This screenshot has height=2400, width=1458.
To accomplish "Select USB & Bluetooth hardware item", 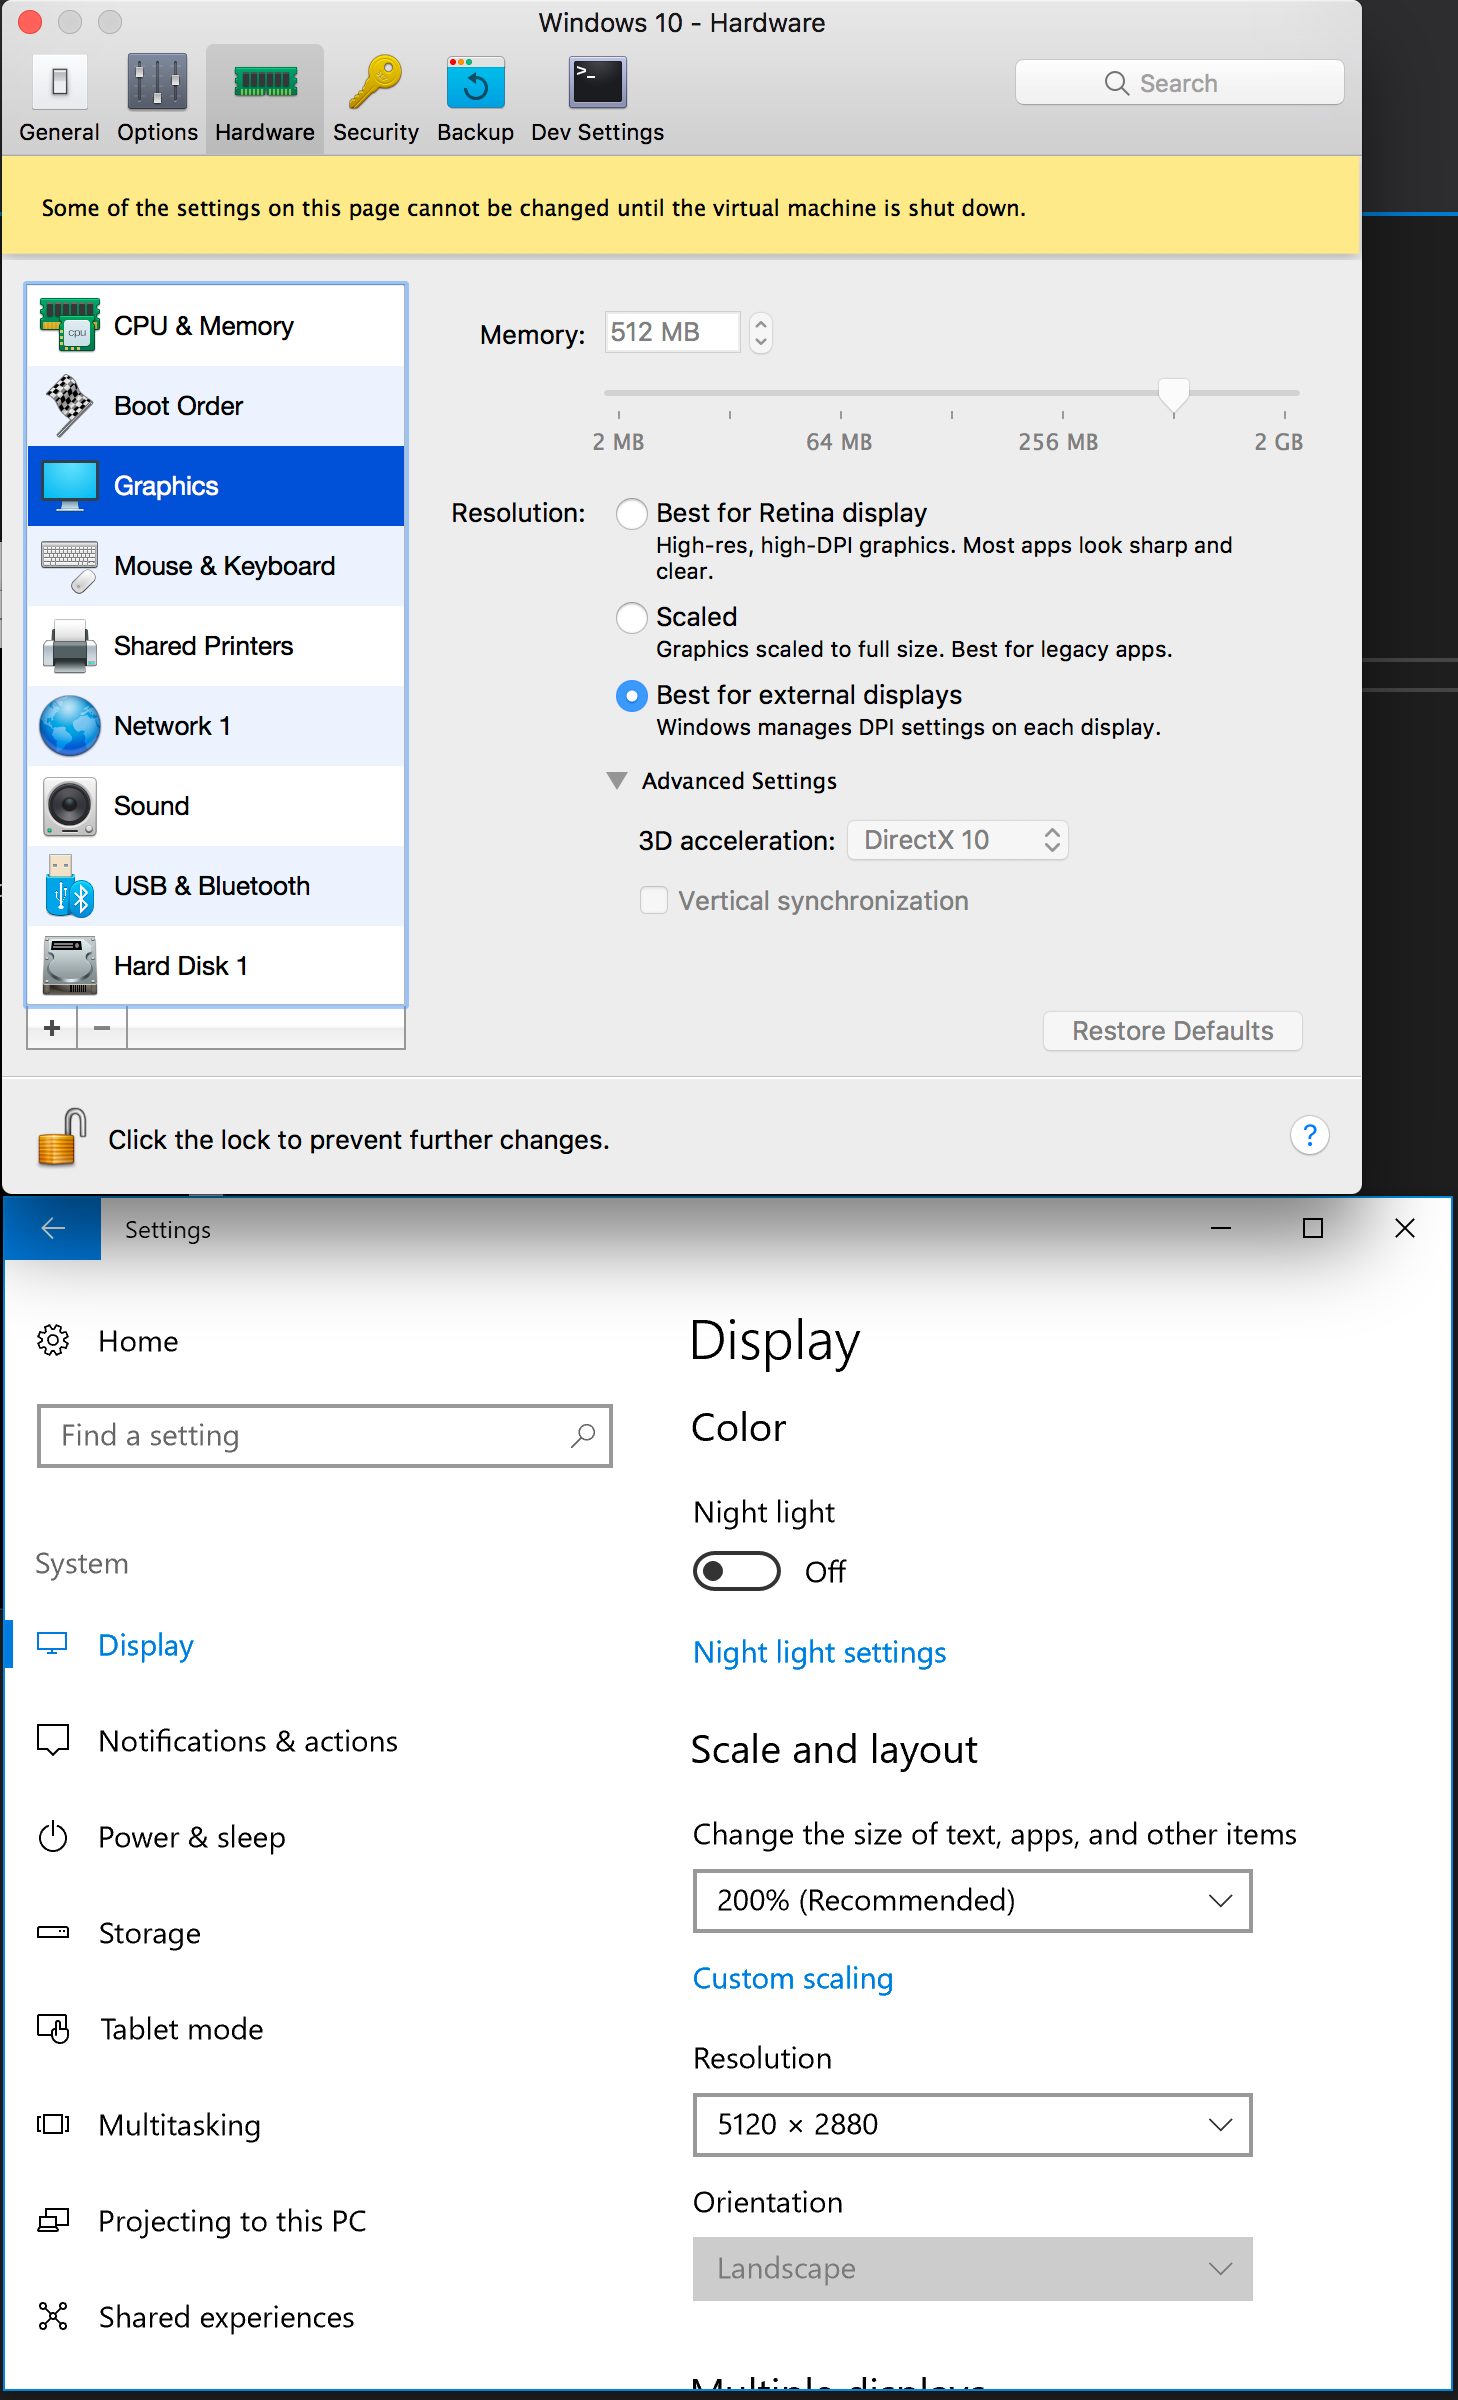I will 216,886.
